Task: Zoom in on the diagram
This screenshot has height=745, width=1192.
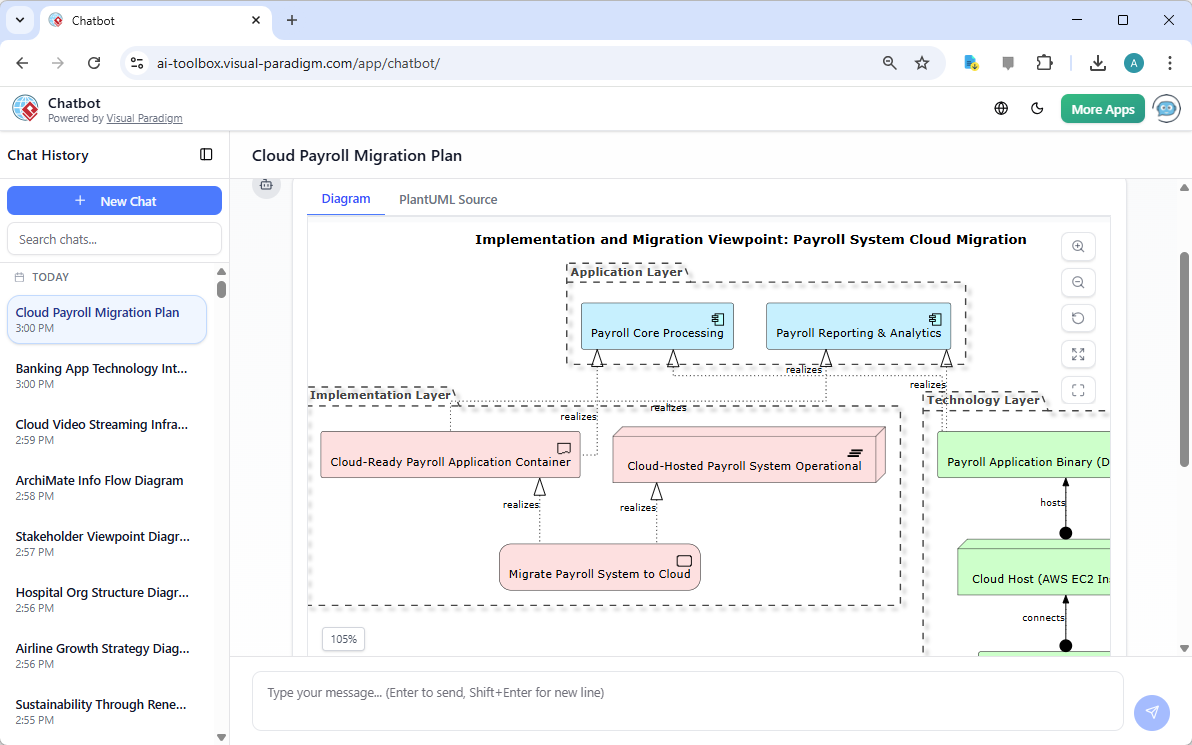Action: pos(1078,247)
